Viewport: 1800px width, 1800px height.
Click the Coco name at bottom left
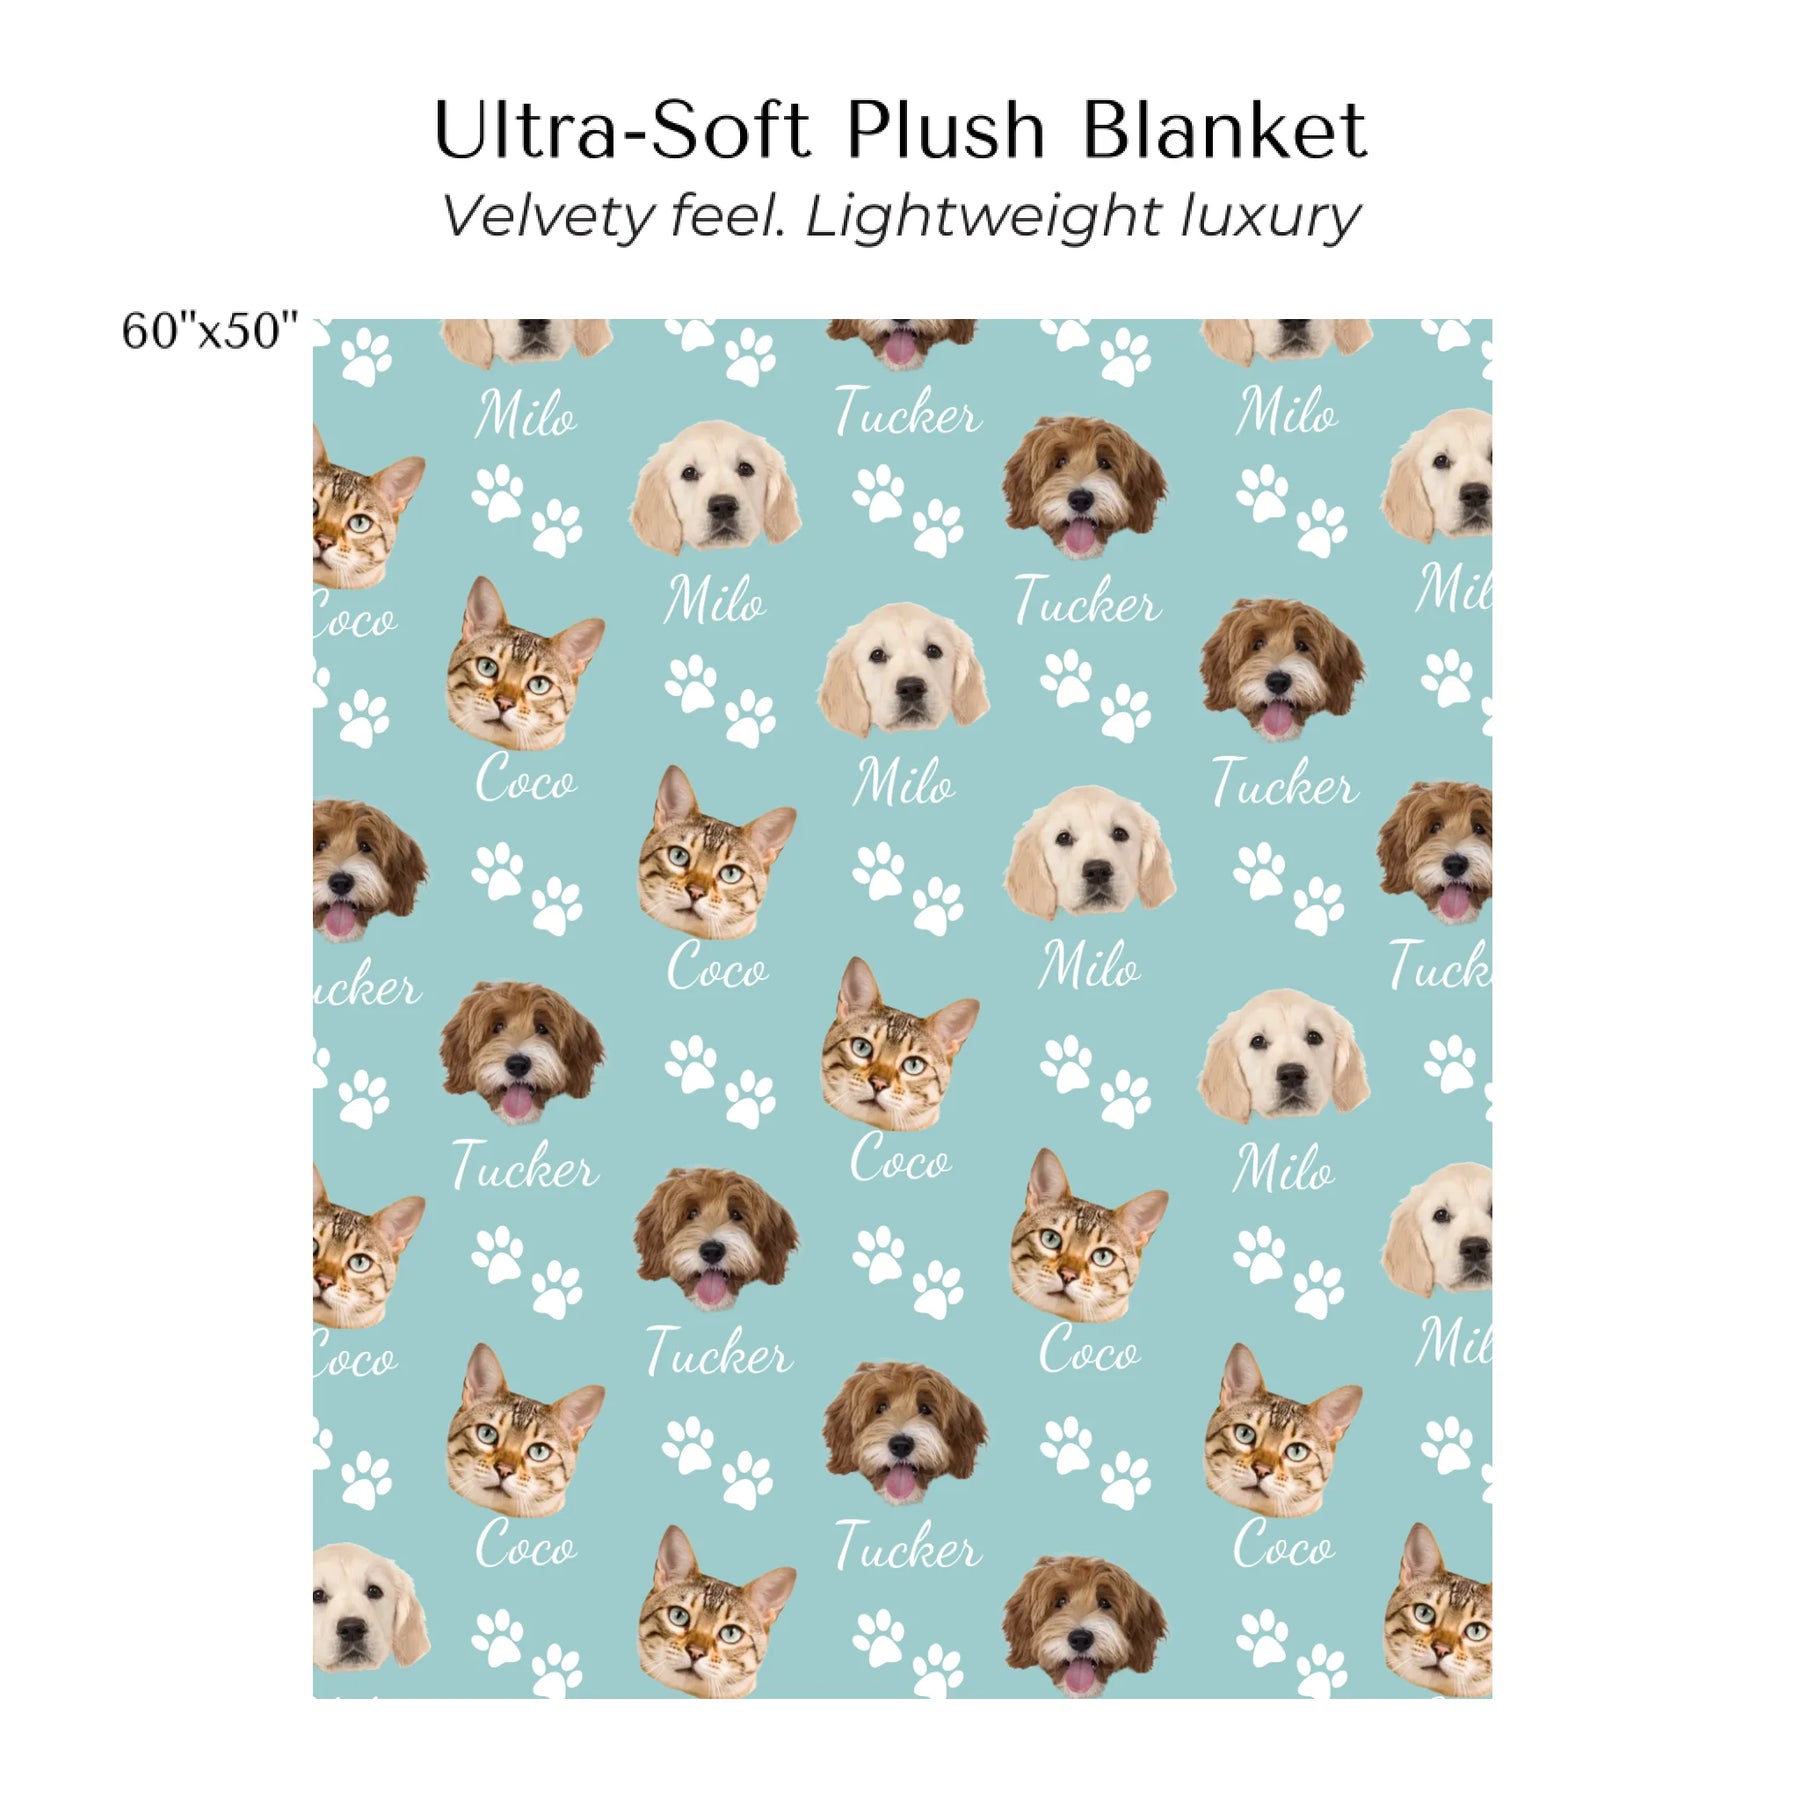pyautogui.click(x=526, y=1543)
